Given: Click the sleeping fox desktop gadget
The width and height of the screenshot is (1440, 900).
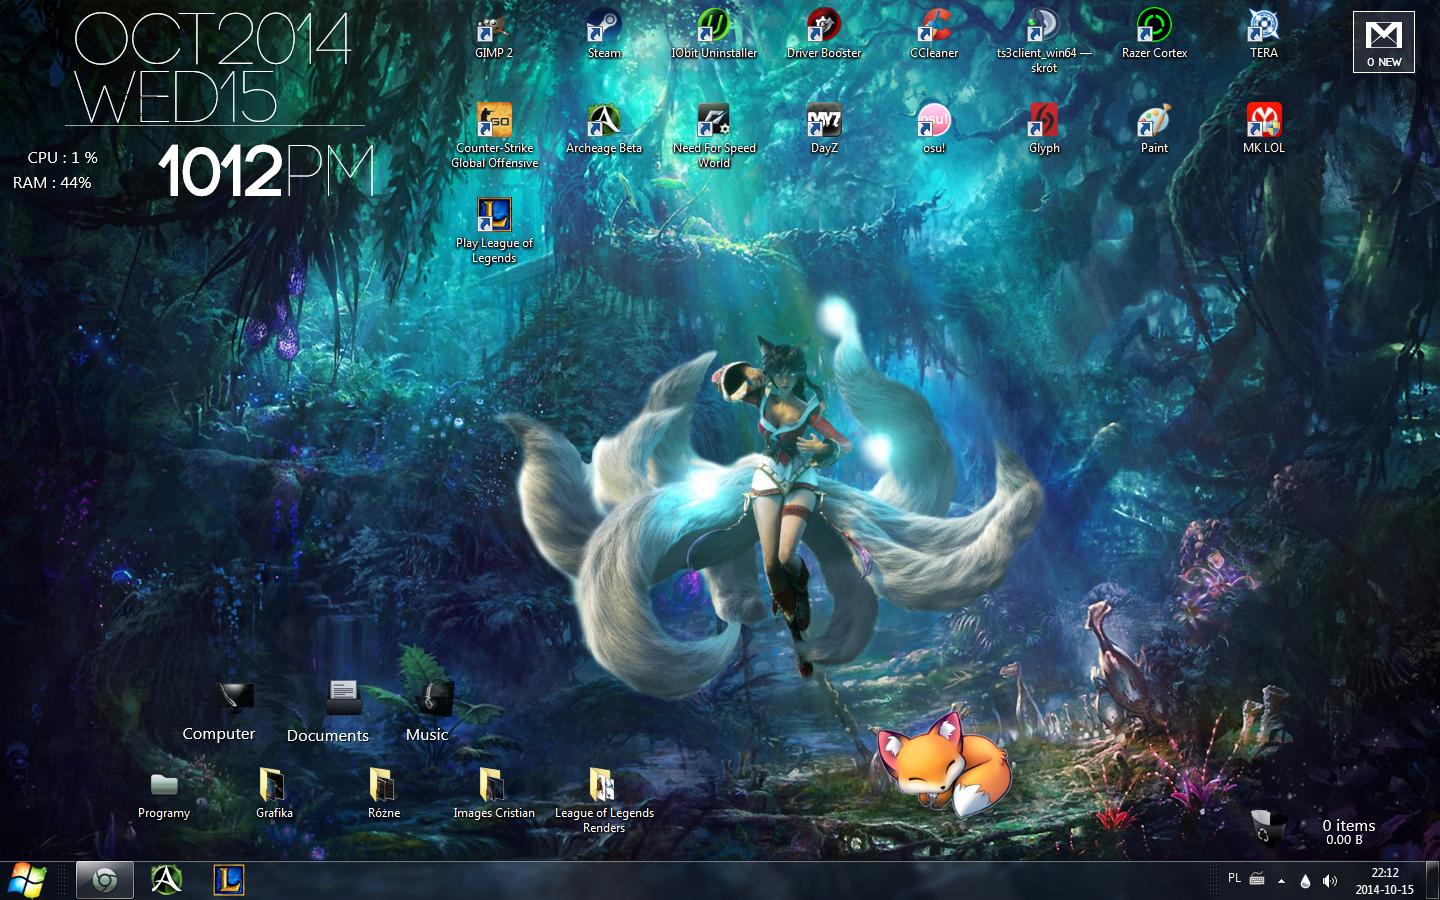Looking at the screenshot, I should click(x=943, y=764).
